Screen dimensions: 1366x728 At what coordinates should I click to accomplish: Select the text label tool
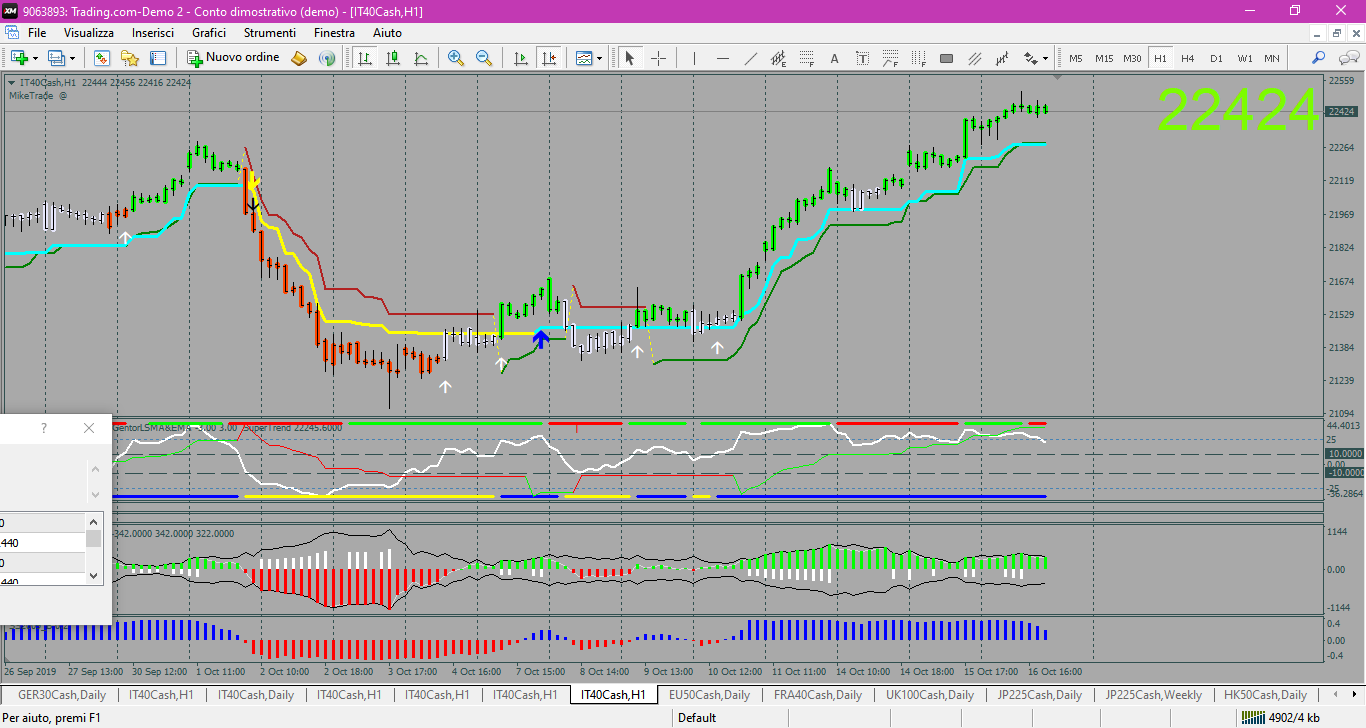coord(863,58)
